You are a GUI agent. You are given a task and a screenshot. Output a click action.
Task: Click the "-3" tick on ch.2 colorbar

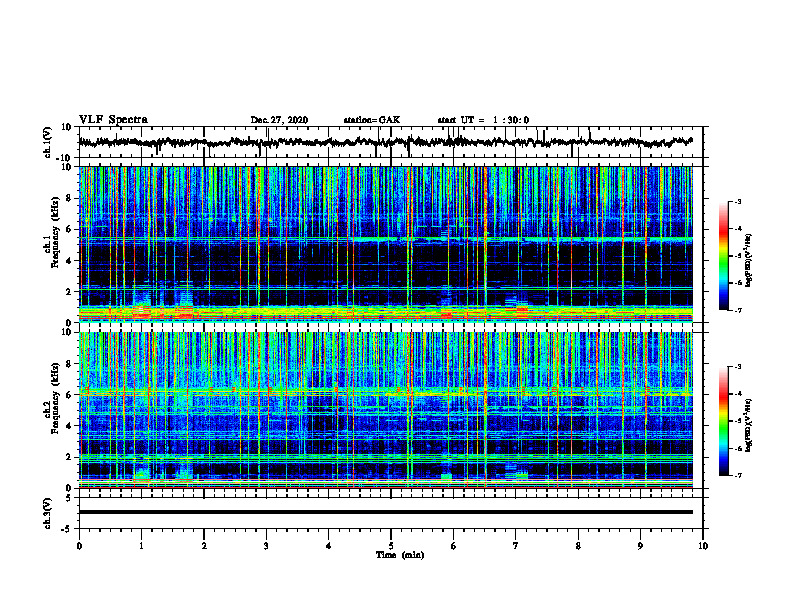[x=738, y=367]
